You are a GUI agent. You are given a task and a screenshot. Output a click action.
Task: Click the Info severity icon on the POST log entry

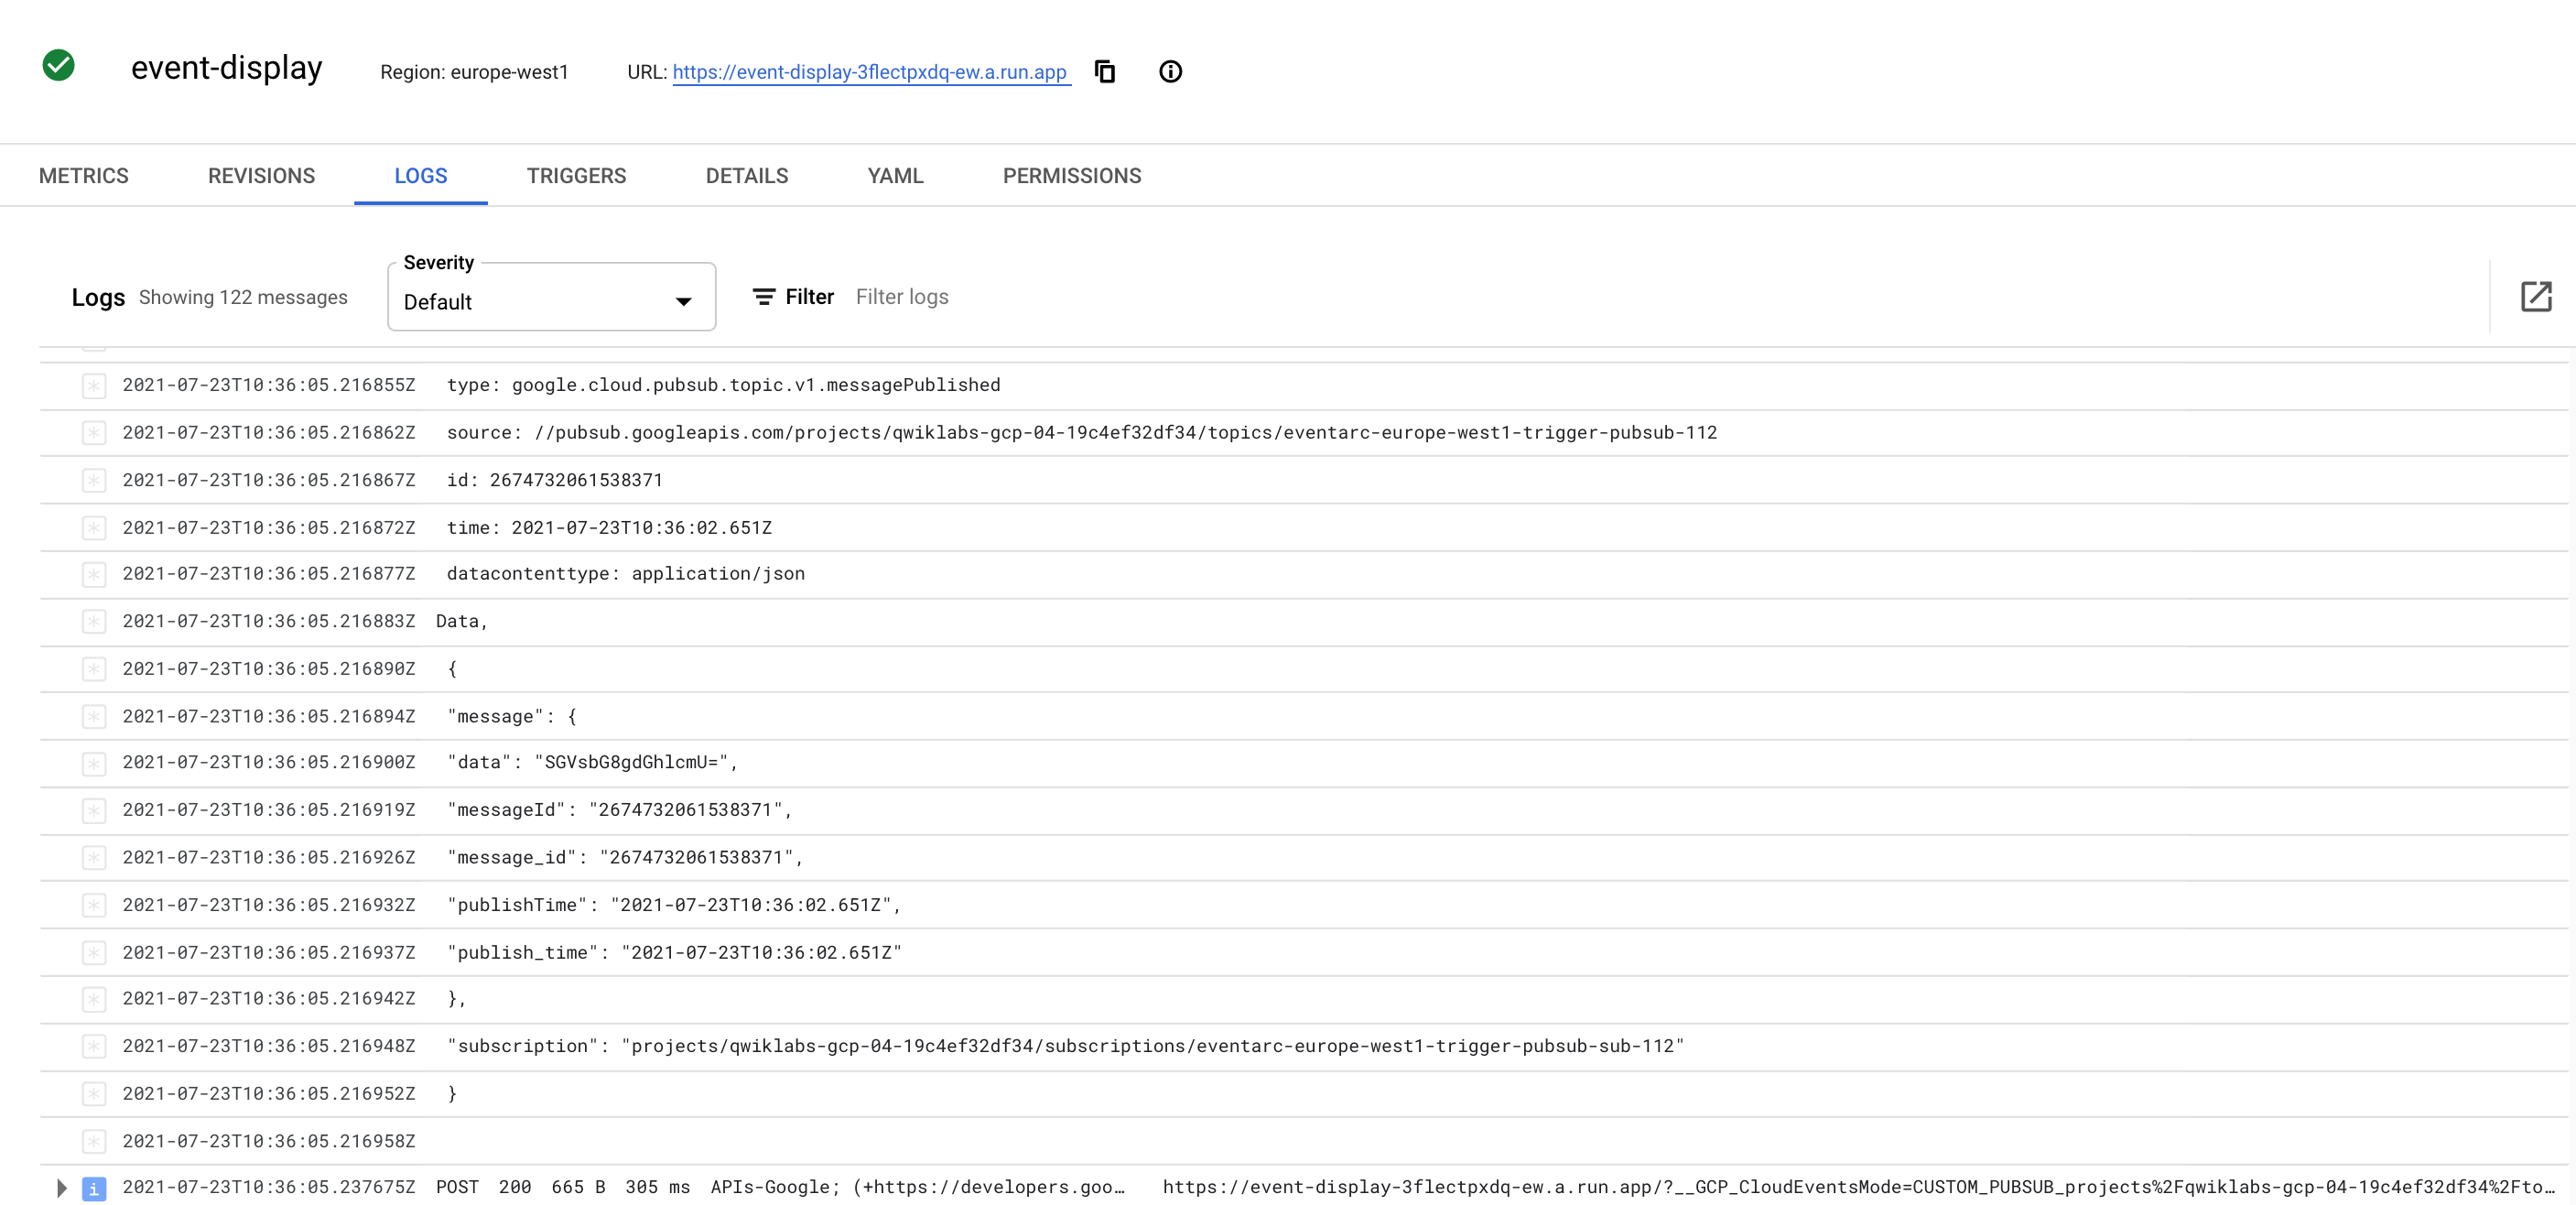click(93, 1187)
